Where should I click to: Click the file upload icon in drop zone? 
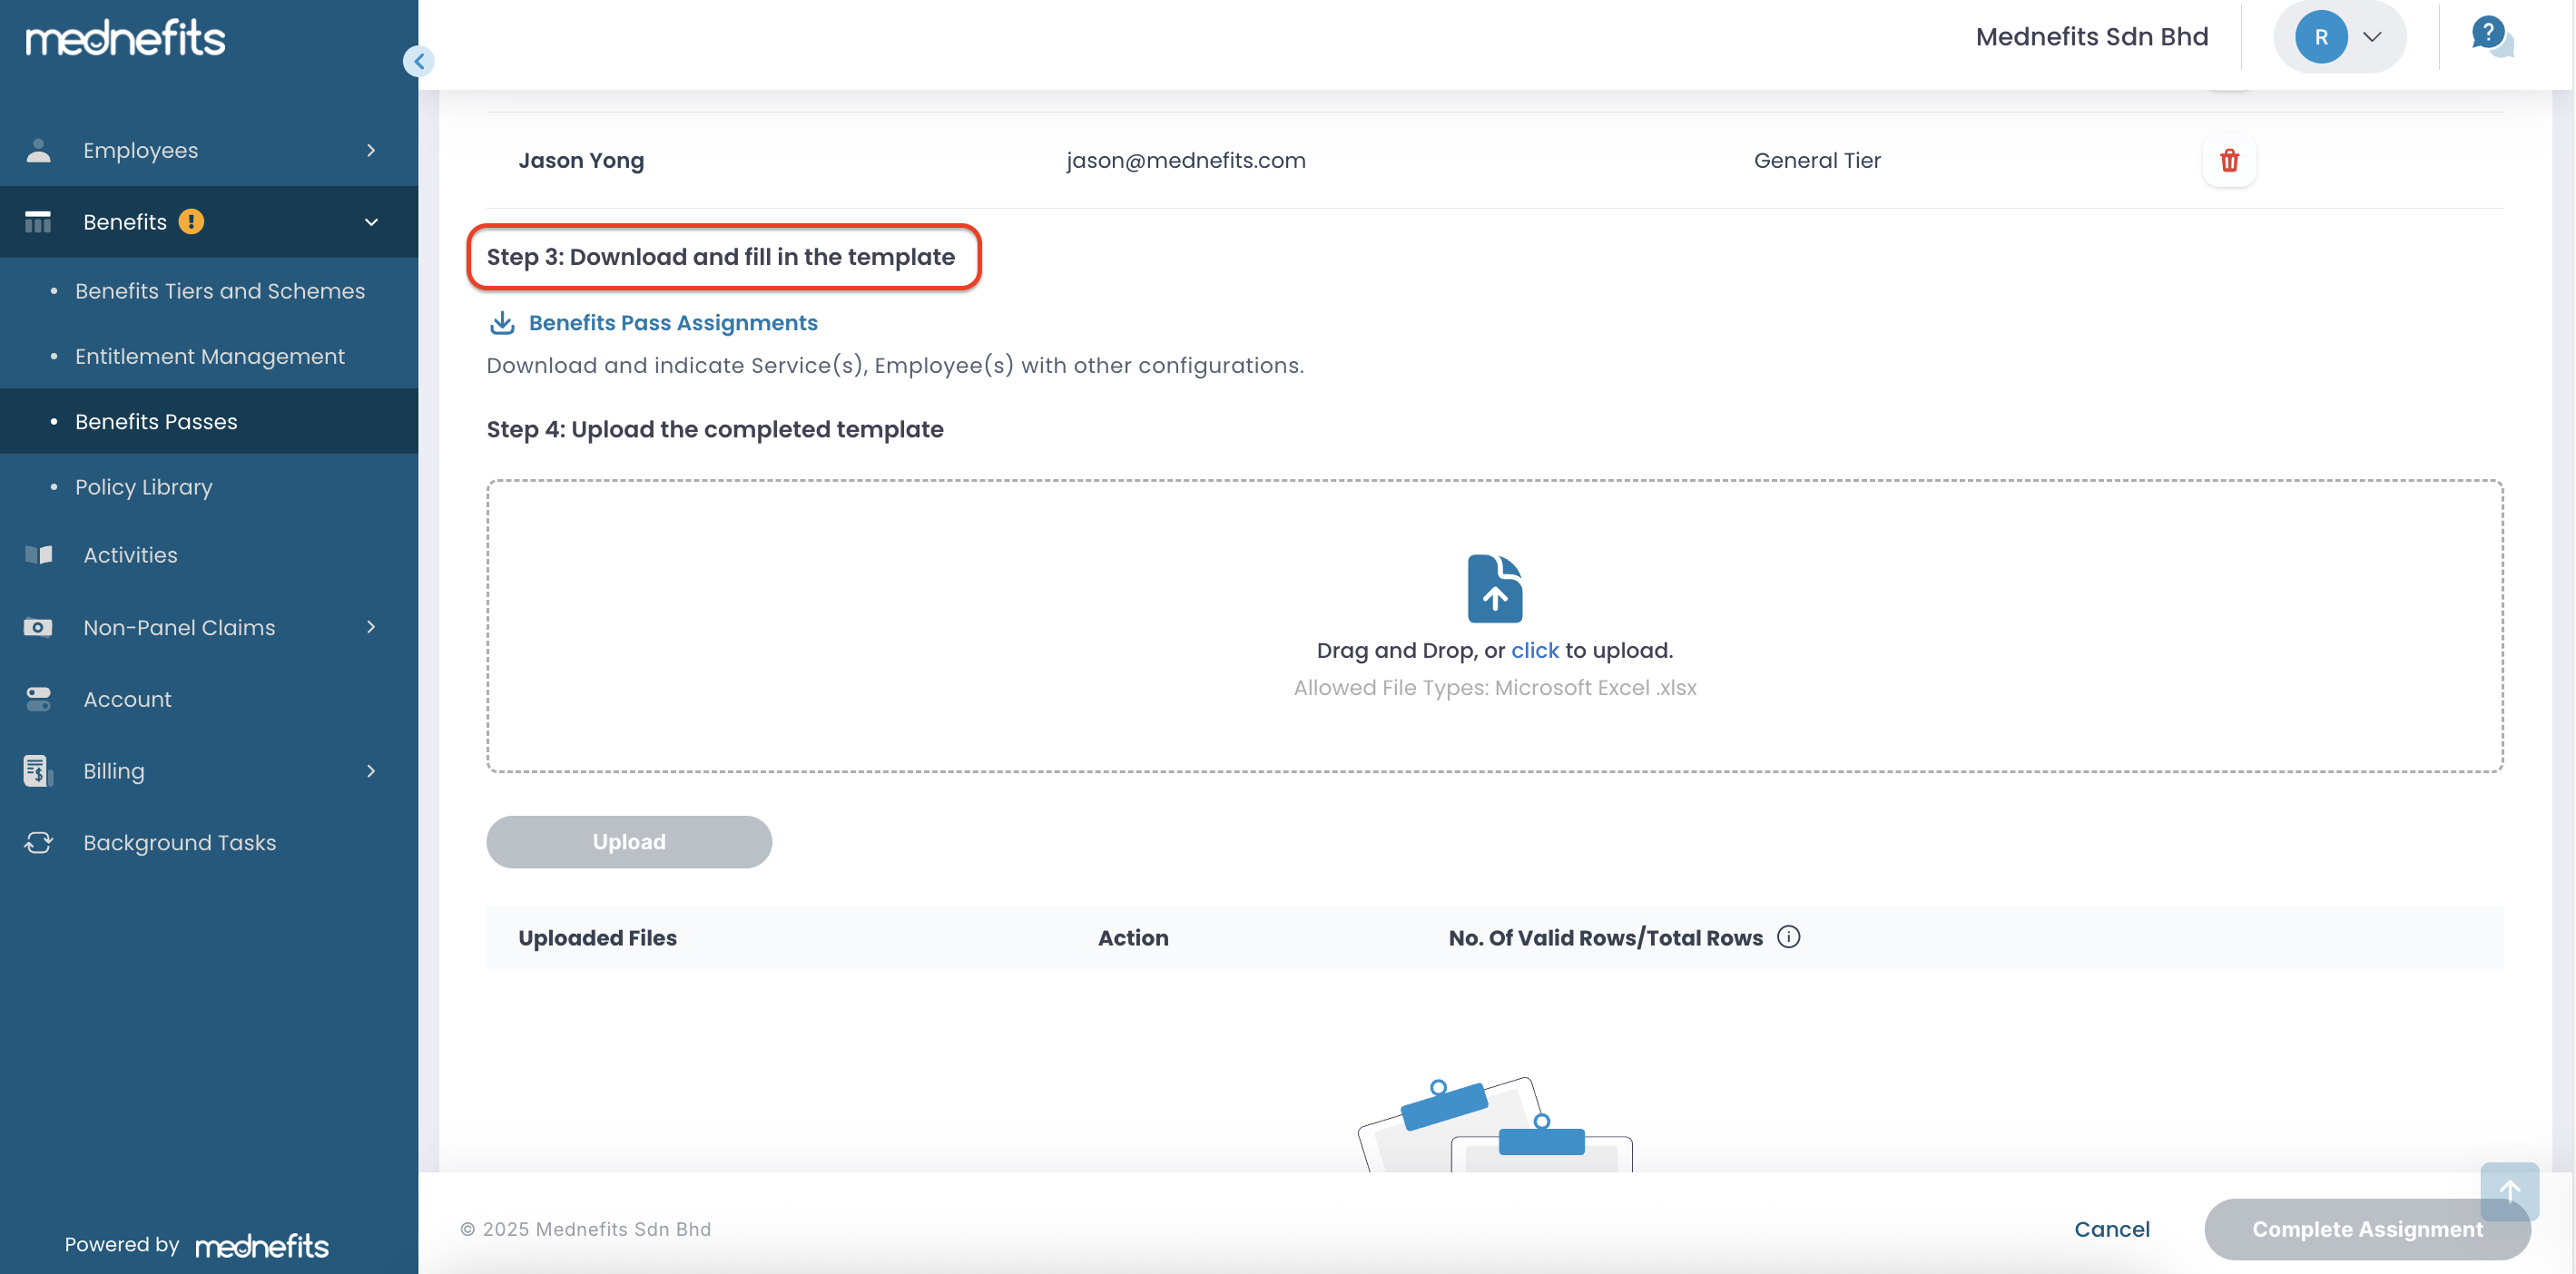(x=1494, y=589)
